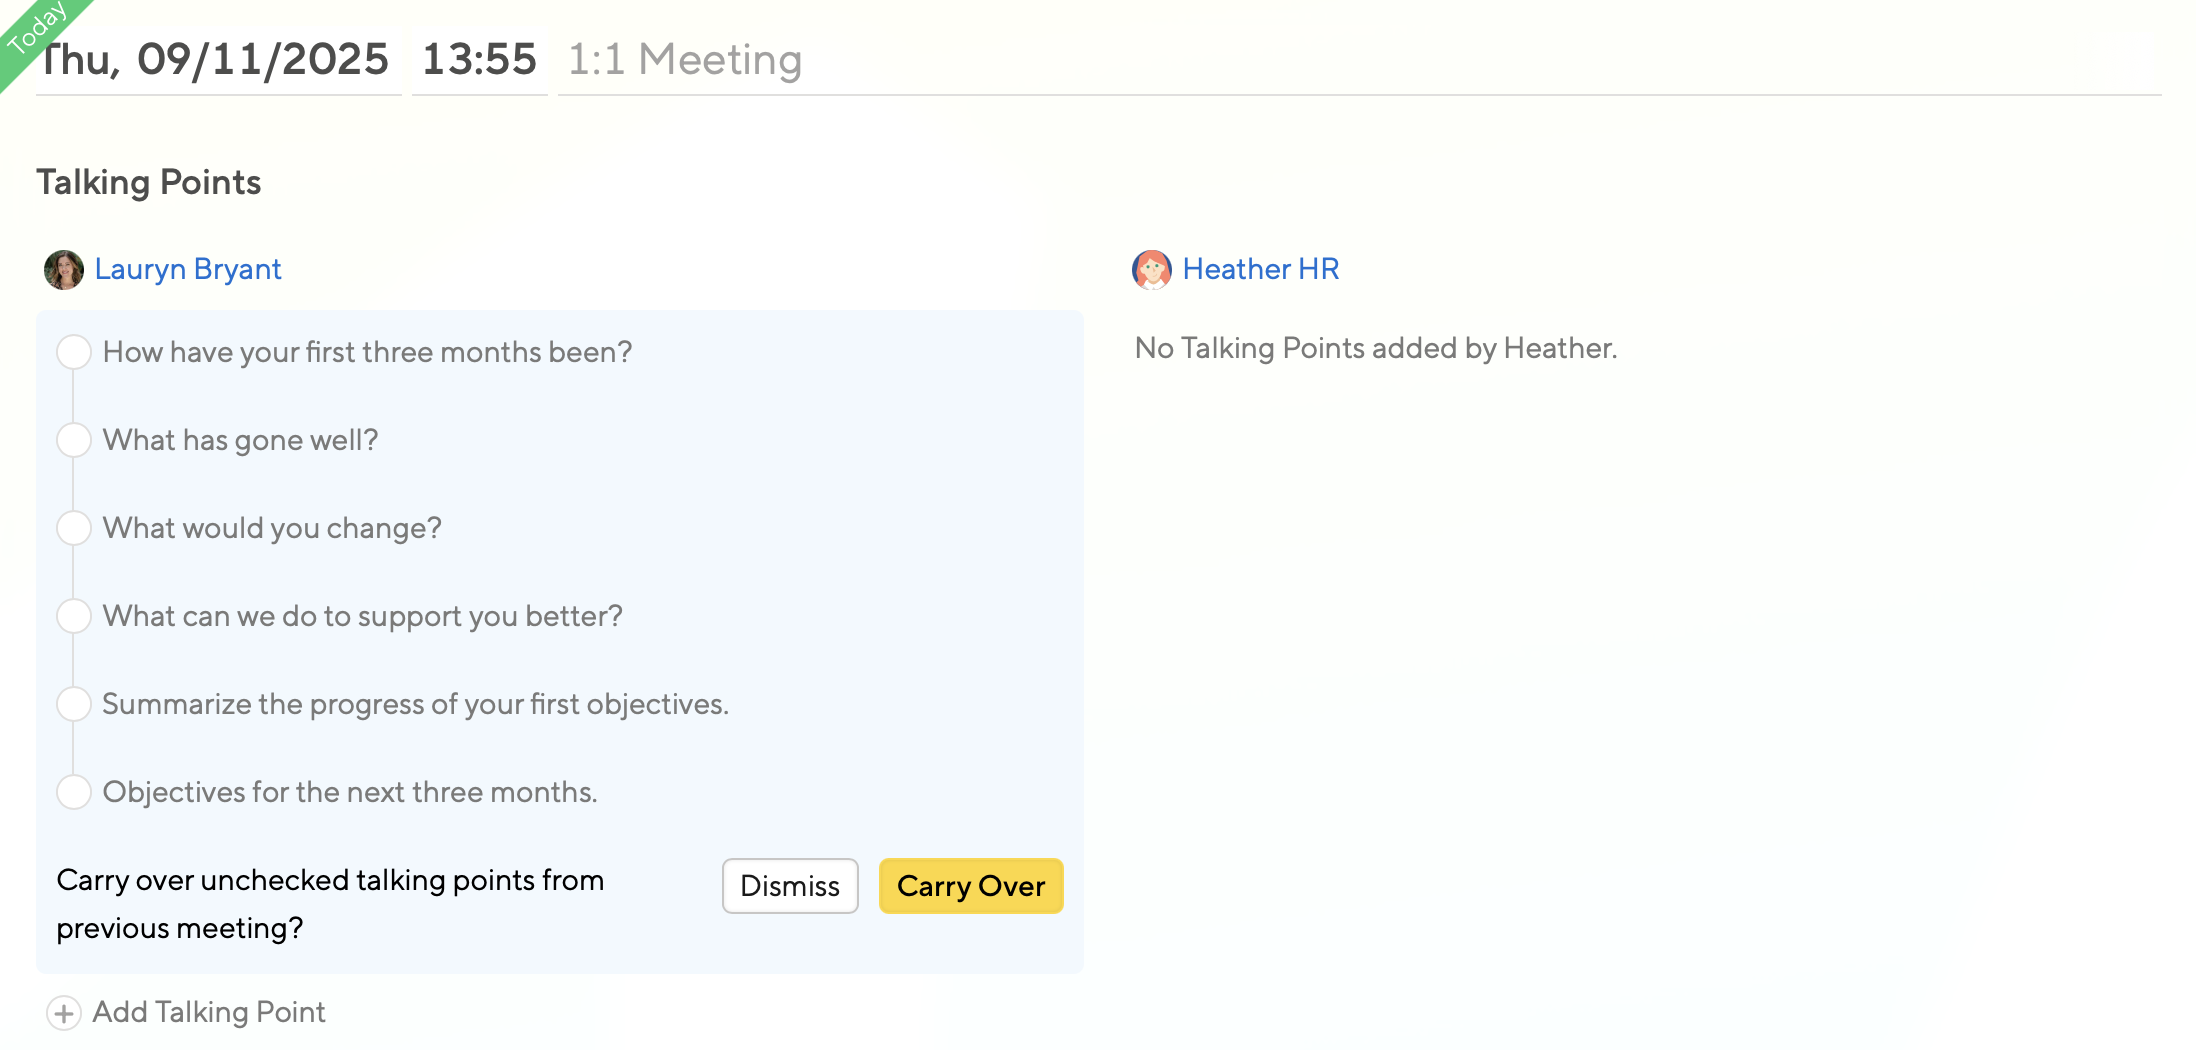This screenshot has width=2196, height=1050.
Task: Toggle 'Summarize the progress' talking point checkbox
Action: tap(74, 704)
